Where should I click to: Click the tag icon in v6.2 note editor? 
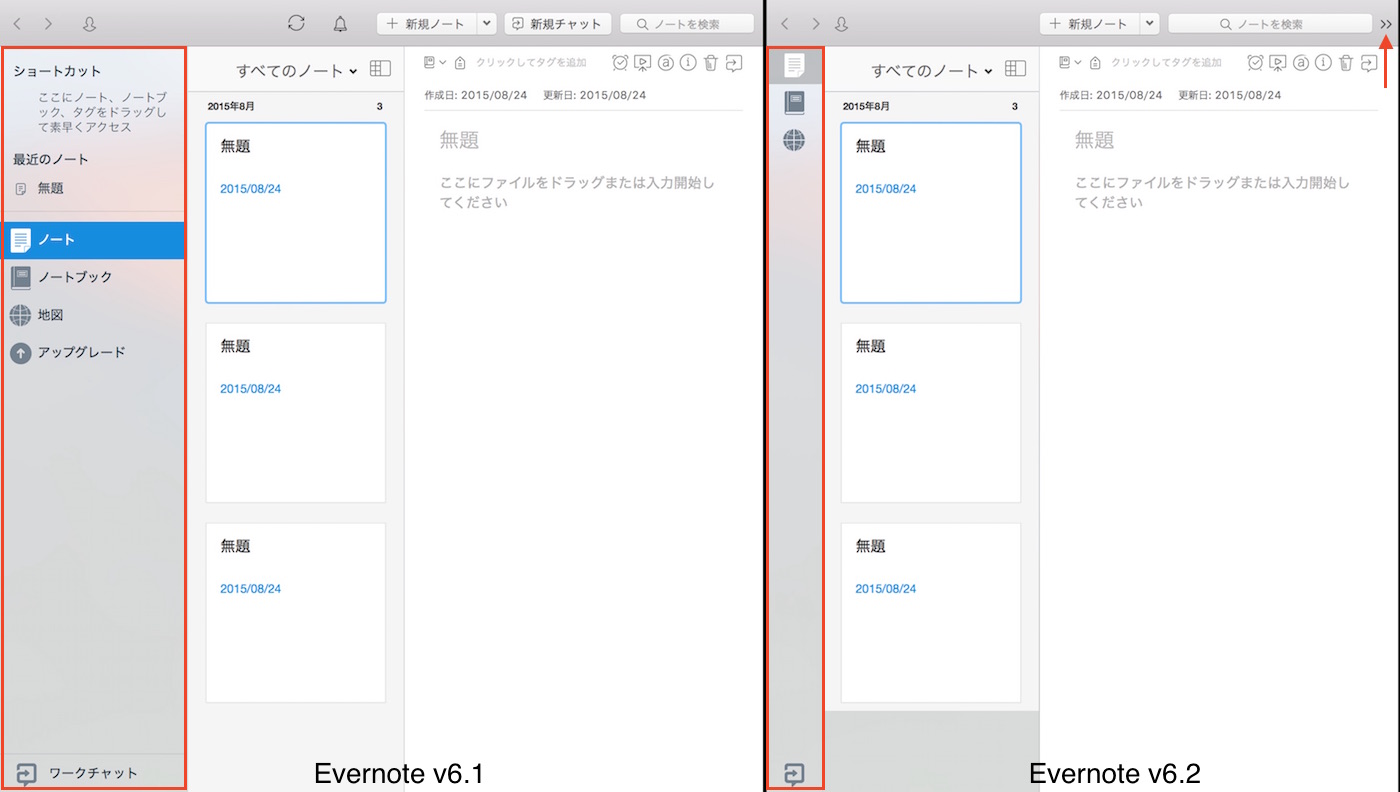(1095, 62)
